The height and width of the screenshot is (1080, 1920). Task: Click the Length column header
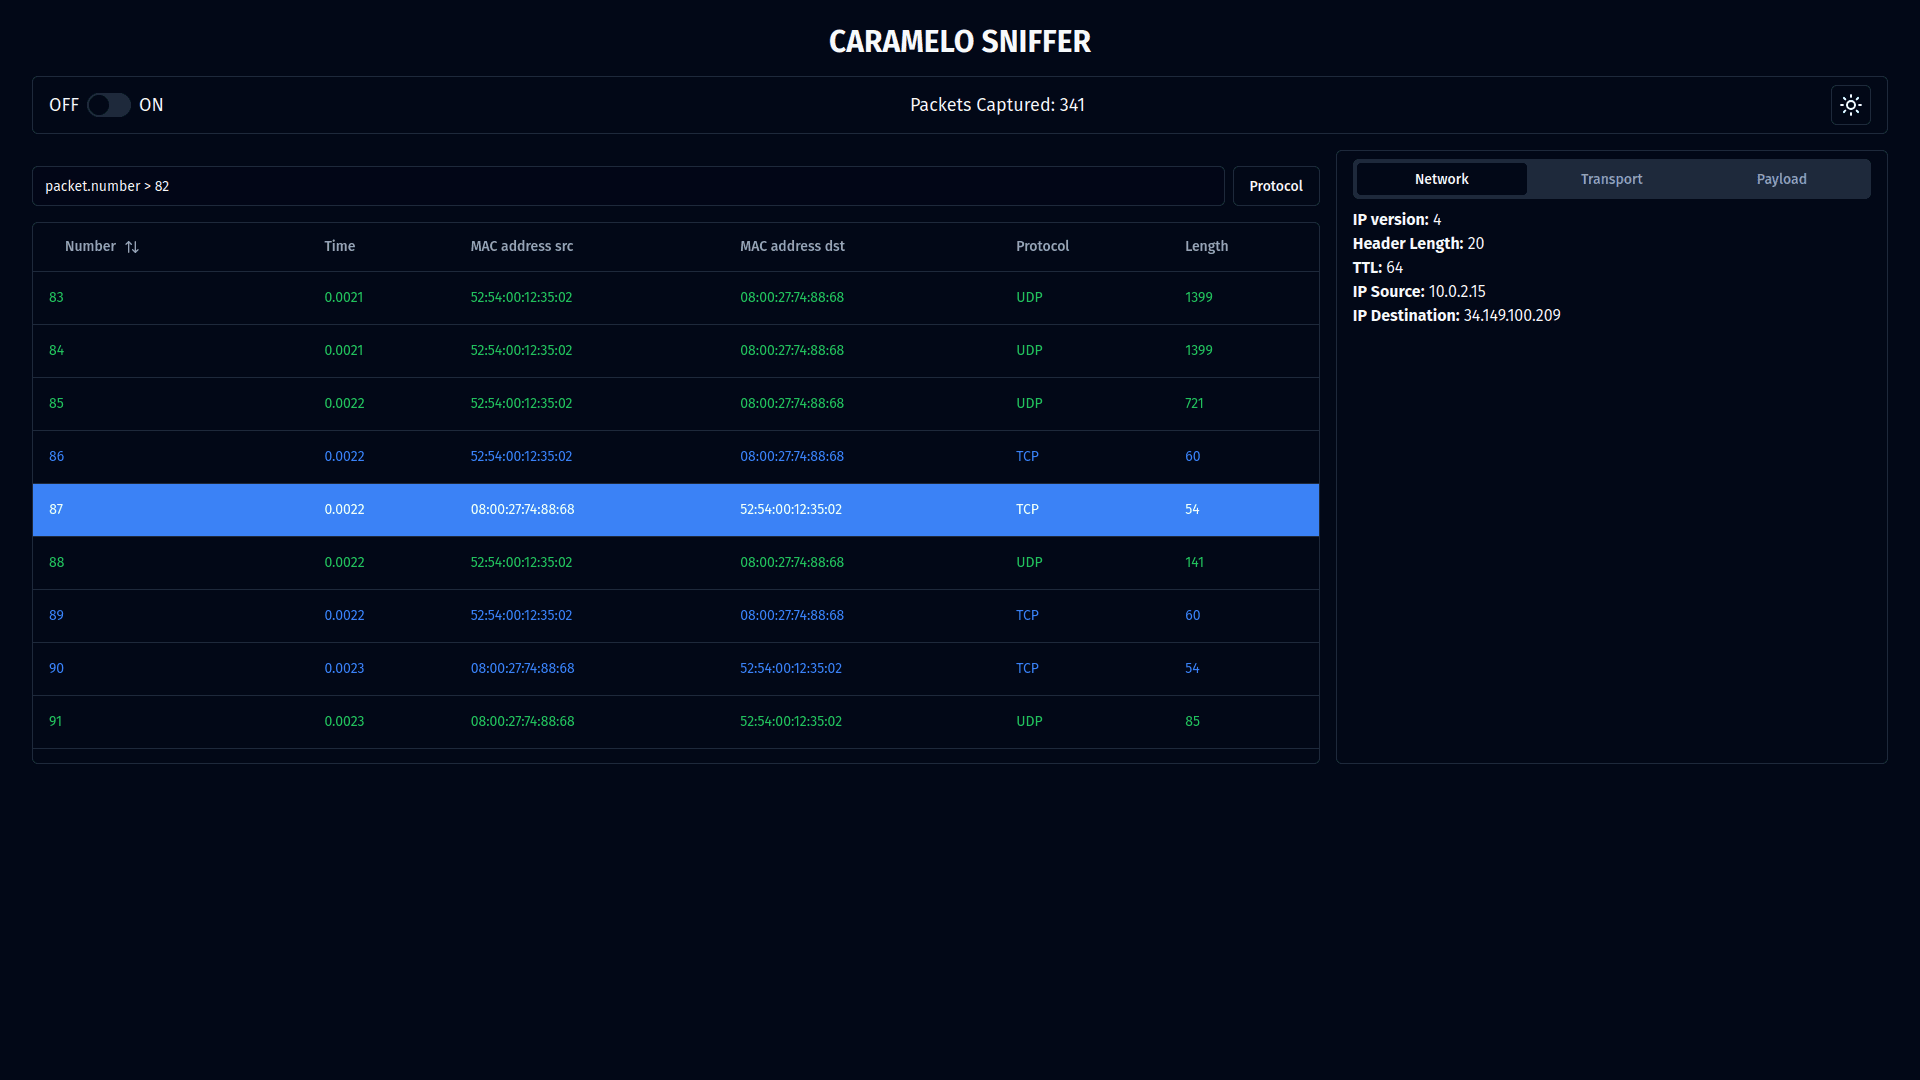click(1206, 246)
